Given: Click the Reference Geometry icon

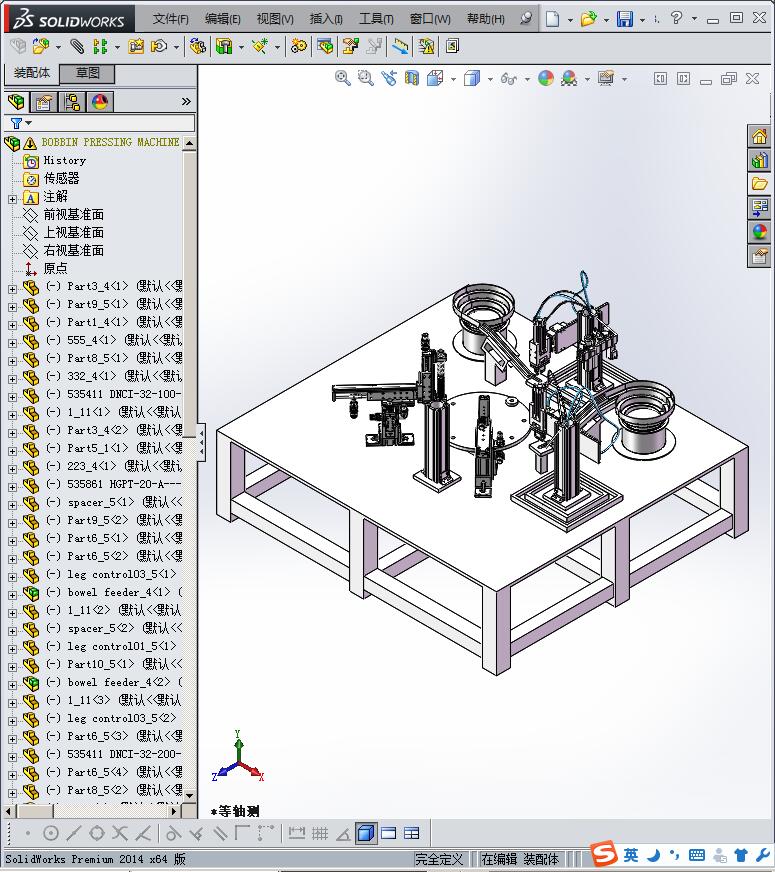Looking at the screenshot, I should [x=260, y=46].
